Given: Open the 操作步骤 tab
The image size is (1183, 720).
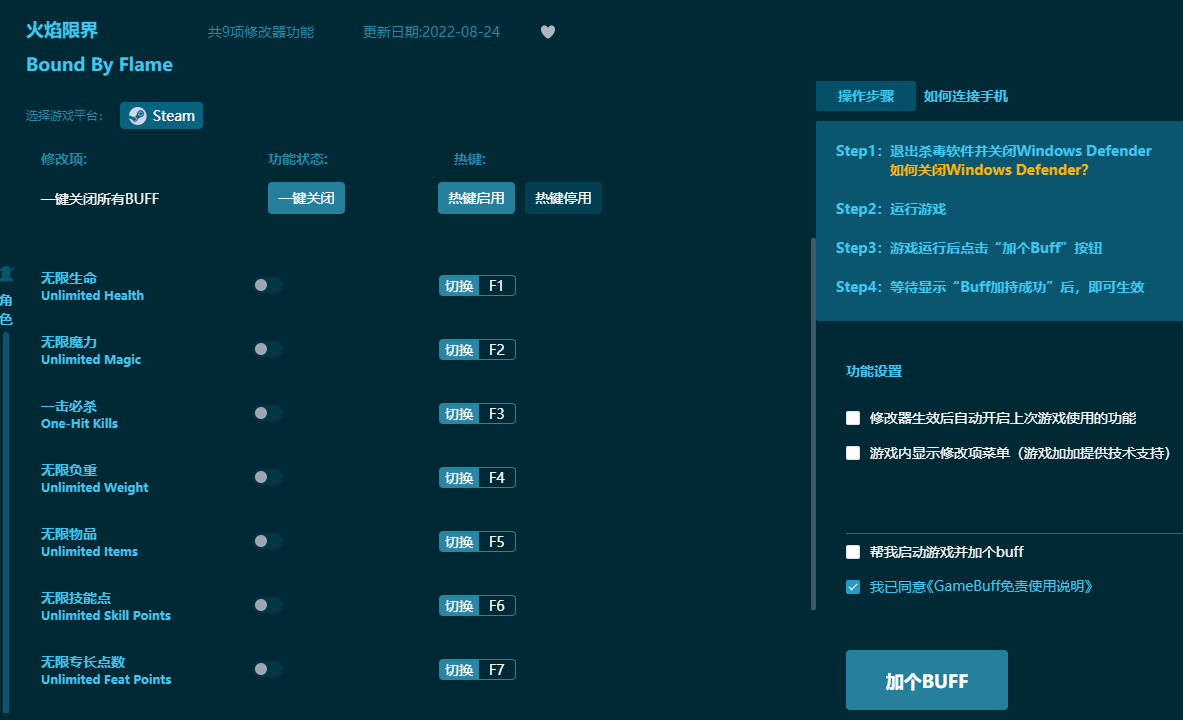Looking at the screenshot, I should tap(865, 96).
